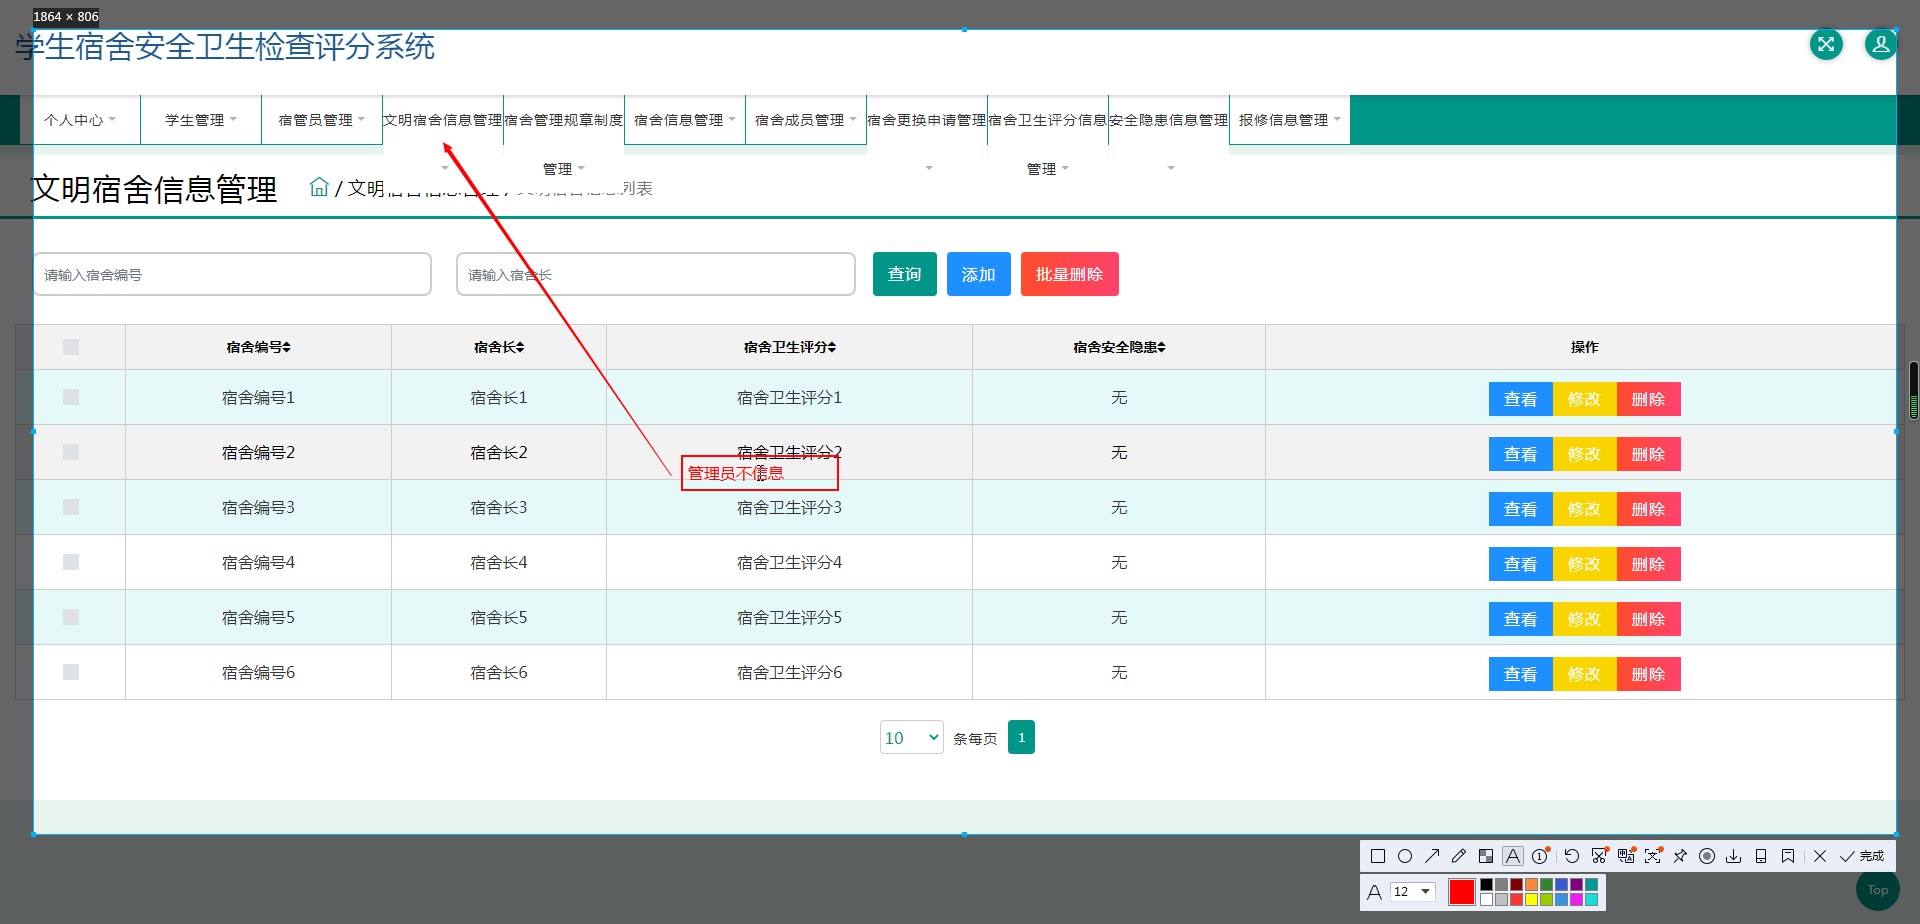The height and width of the screenshot is (924, 1920).
Task: Click the home icon in breadcrumb
Action: pyautogui.click(x=319, y=187)
